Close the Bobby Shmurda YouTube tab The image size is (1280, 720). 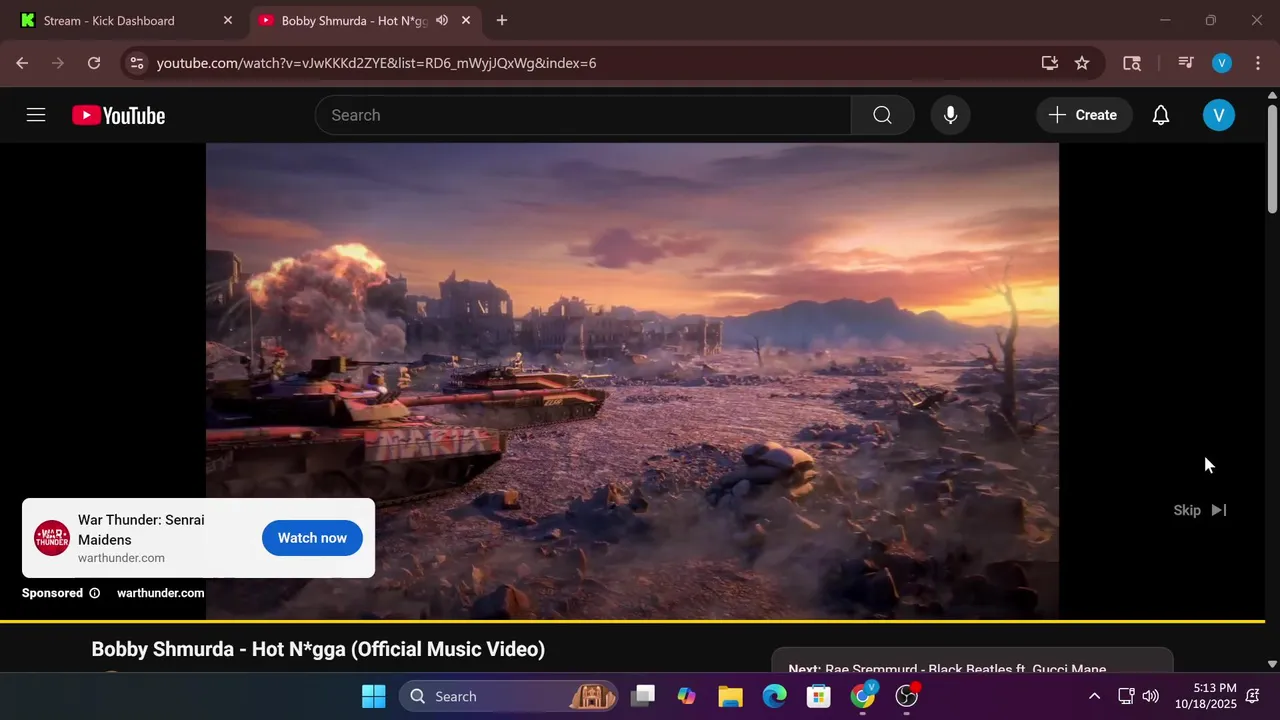tap(466, 20)
